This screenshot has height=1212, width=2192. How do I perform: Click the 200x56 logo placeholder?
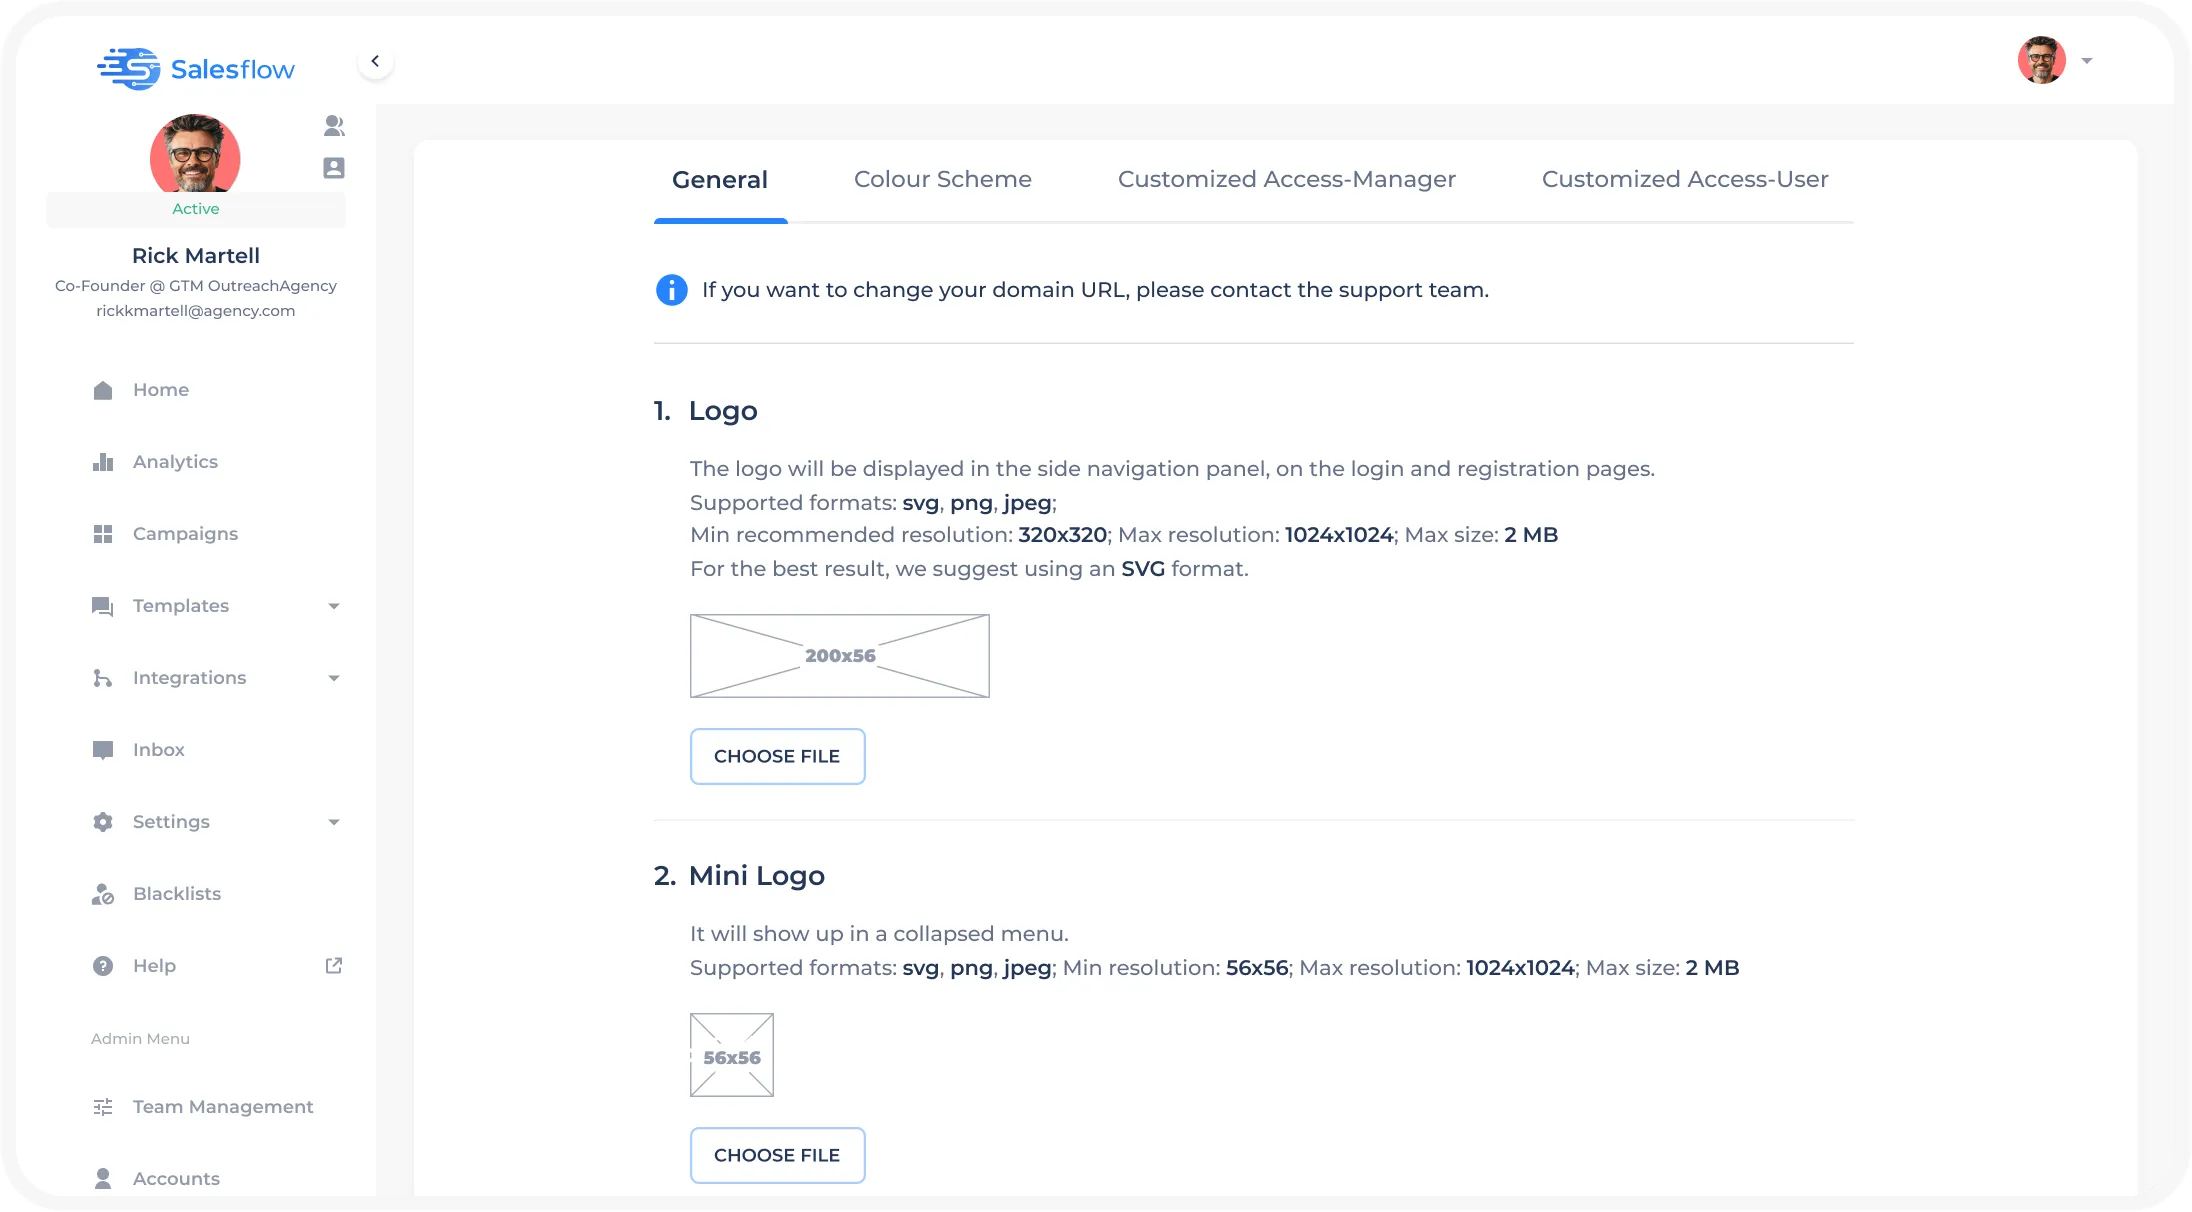pos(840,656)
